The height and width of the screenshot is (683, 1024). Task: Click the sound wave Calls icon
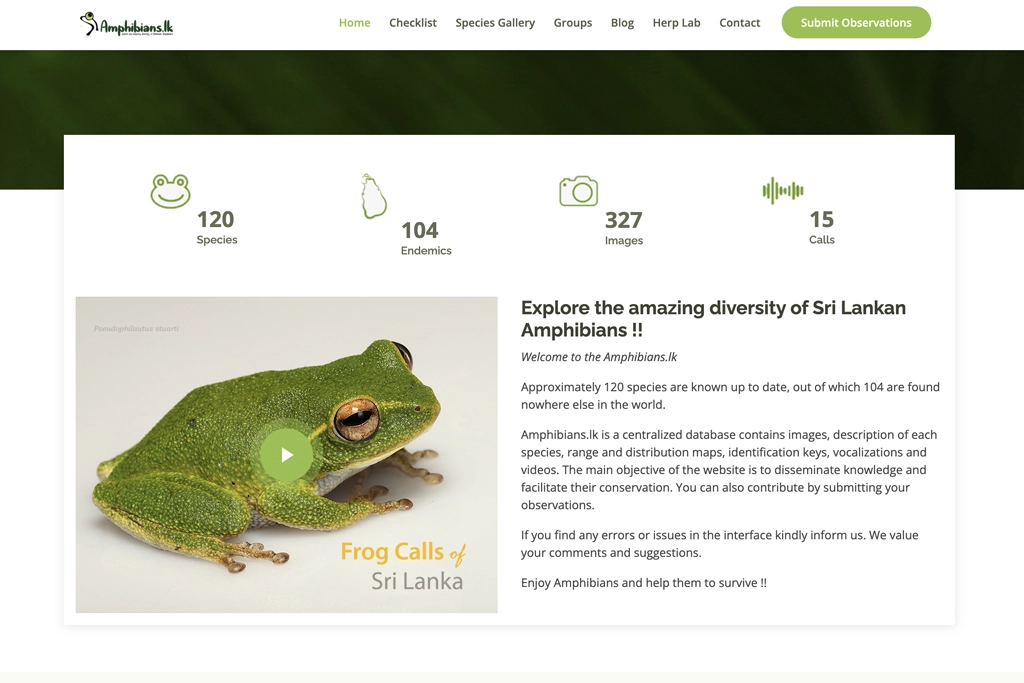click(x=782, y=190)
